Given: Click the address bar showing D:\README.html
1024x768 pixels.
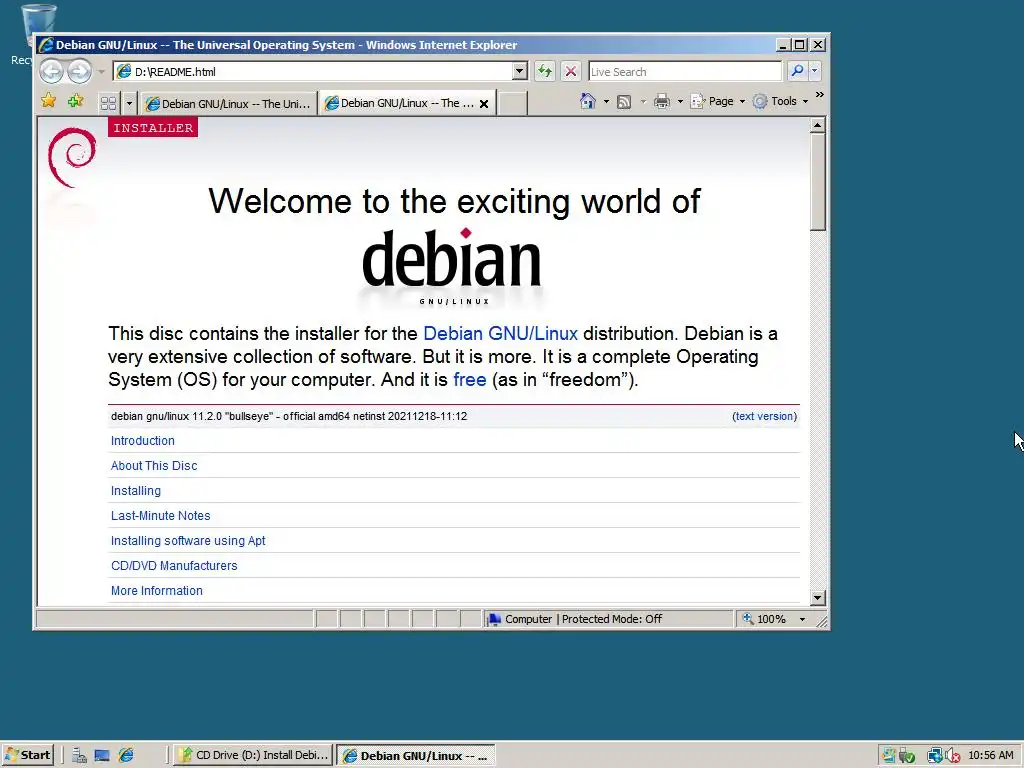Looking at the screenshot, I should (313, 71).
